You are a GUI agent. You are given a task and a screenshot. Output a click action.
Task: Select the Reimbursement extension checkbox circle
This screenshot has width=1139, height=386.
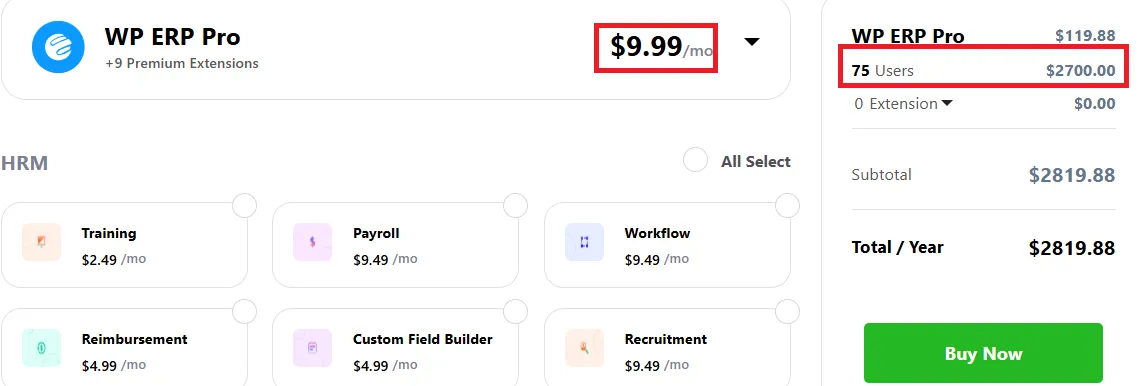pyautogui.click(x=245, y=312)
